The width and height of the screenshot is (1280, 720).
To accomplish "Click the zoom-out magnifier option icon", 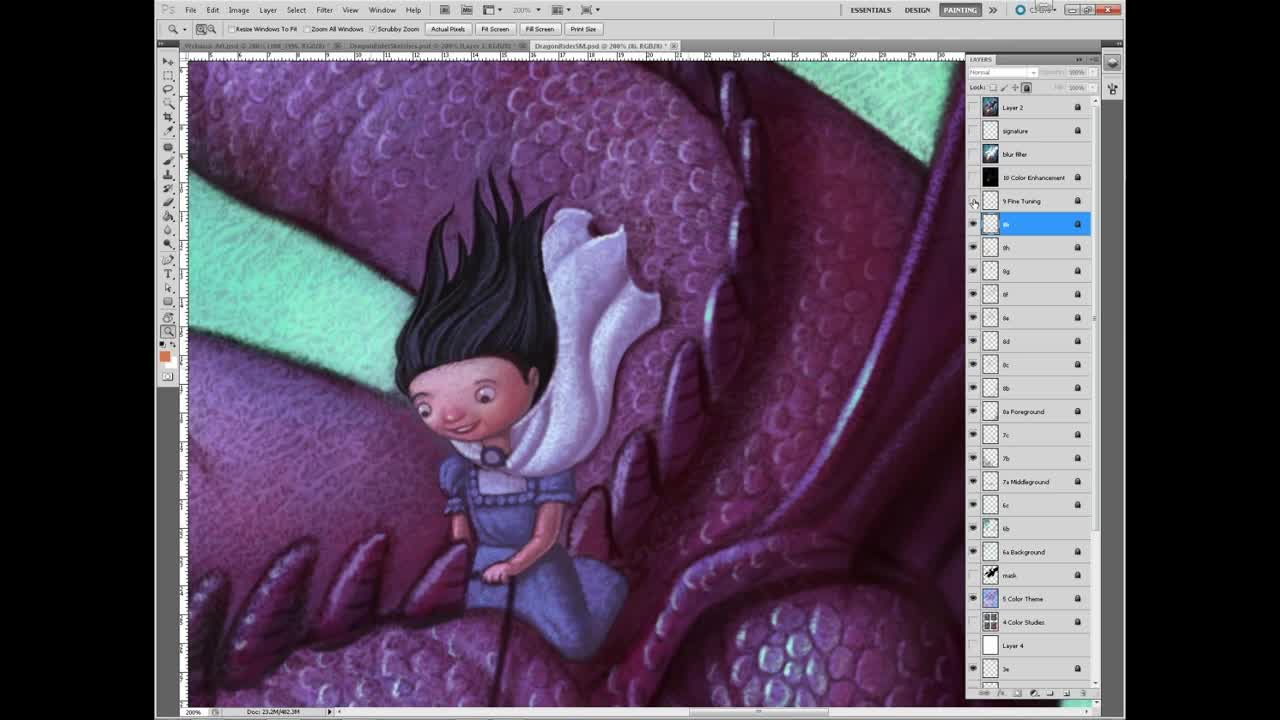I will [x=213, y=29].
